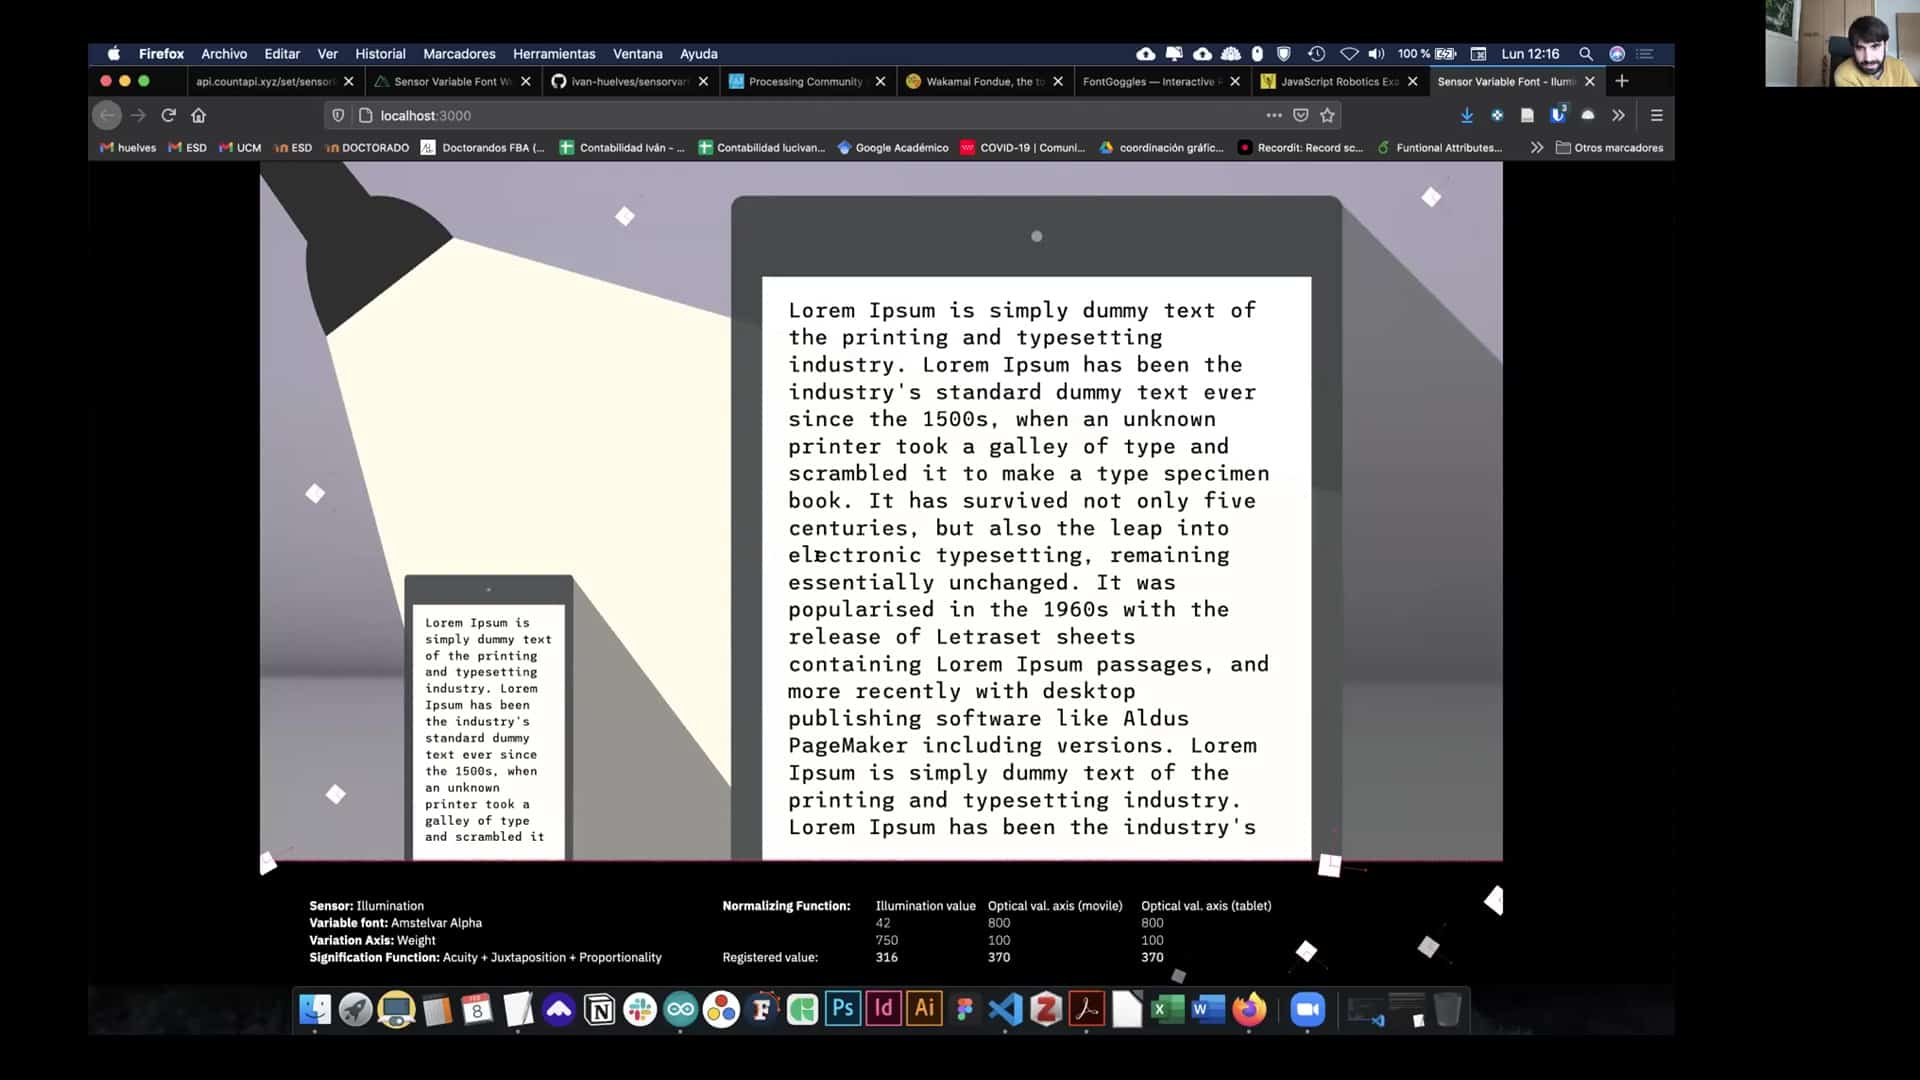Image resolution: width=1920 pixels, height=1080 pixels.
Task: Open the Marcadores menu
Action: pyautogui.click(x=458, y=54)
